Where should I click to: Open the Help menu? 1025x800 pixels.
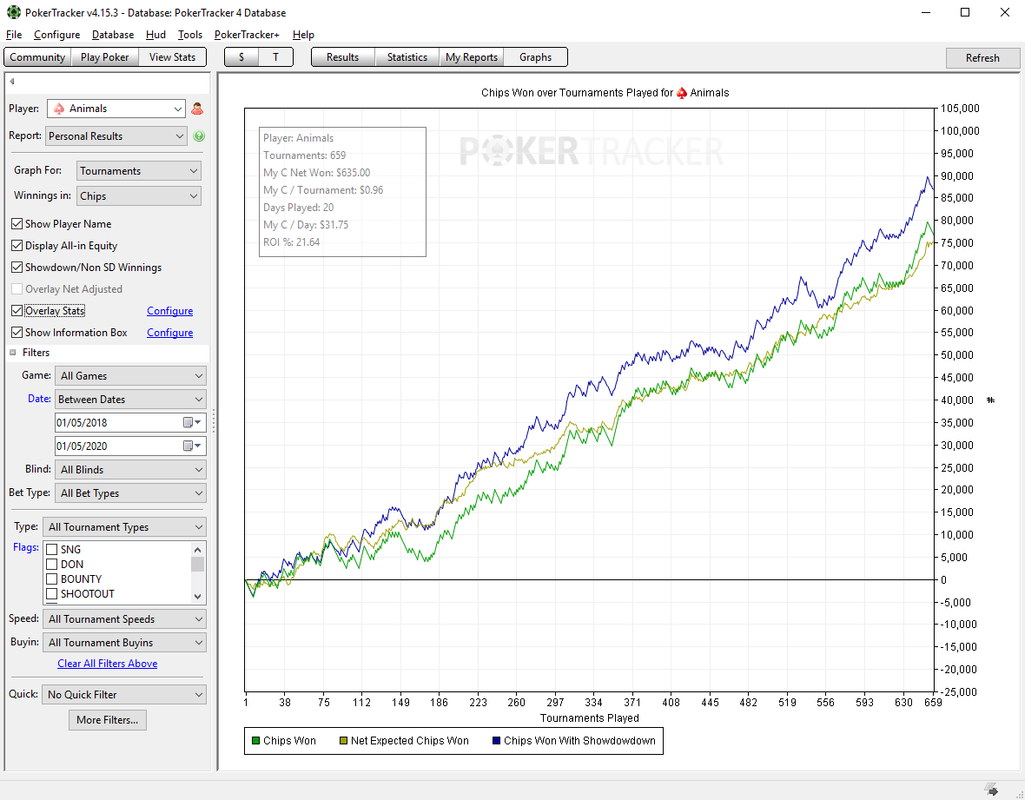click(303, 35)
